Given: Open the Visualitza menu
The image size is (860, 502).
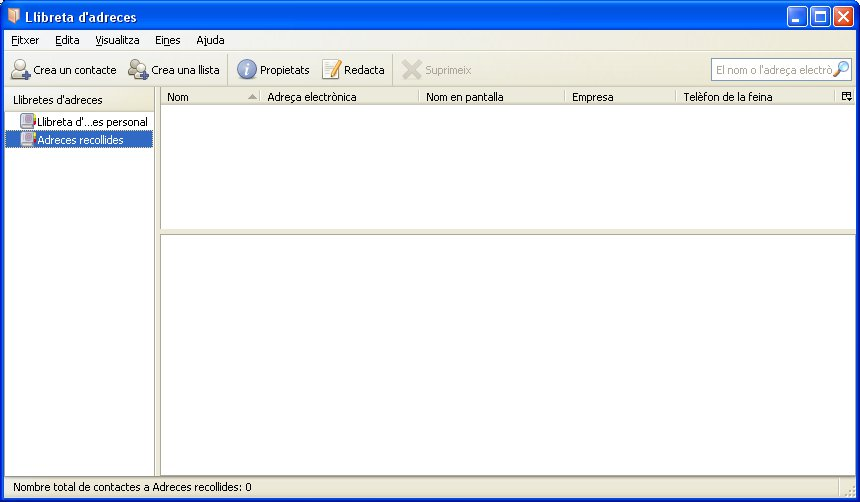Looking at the screenshot, I should point(117,40).
